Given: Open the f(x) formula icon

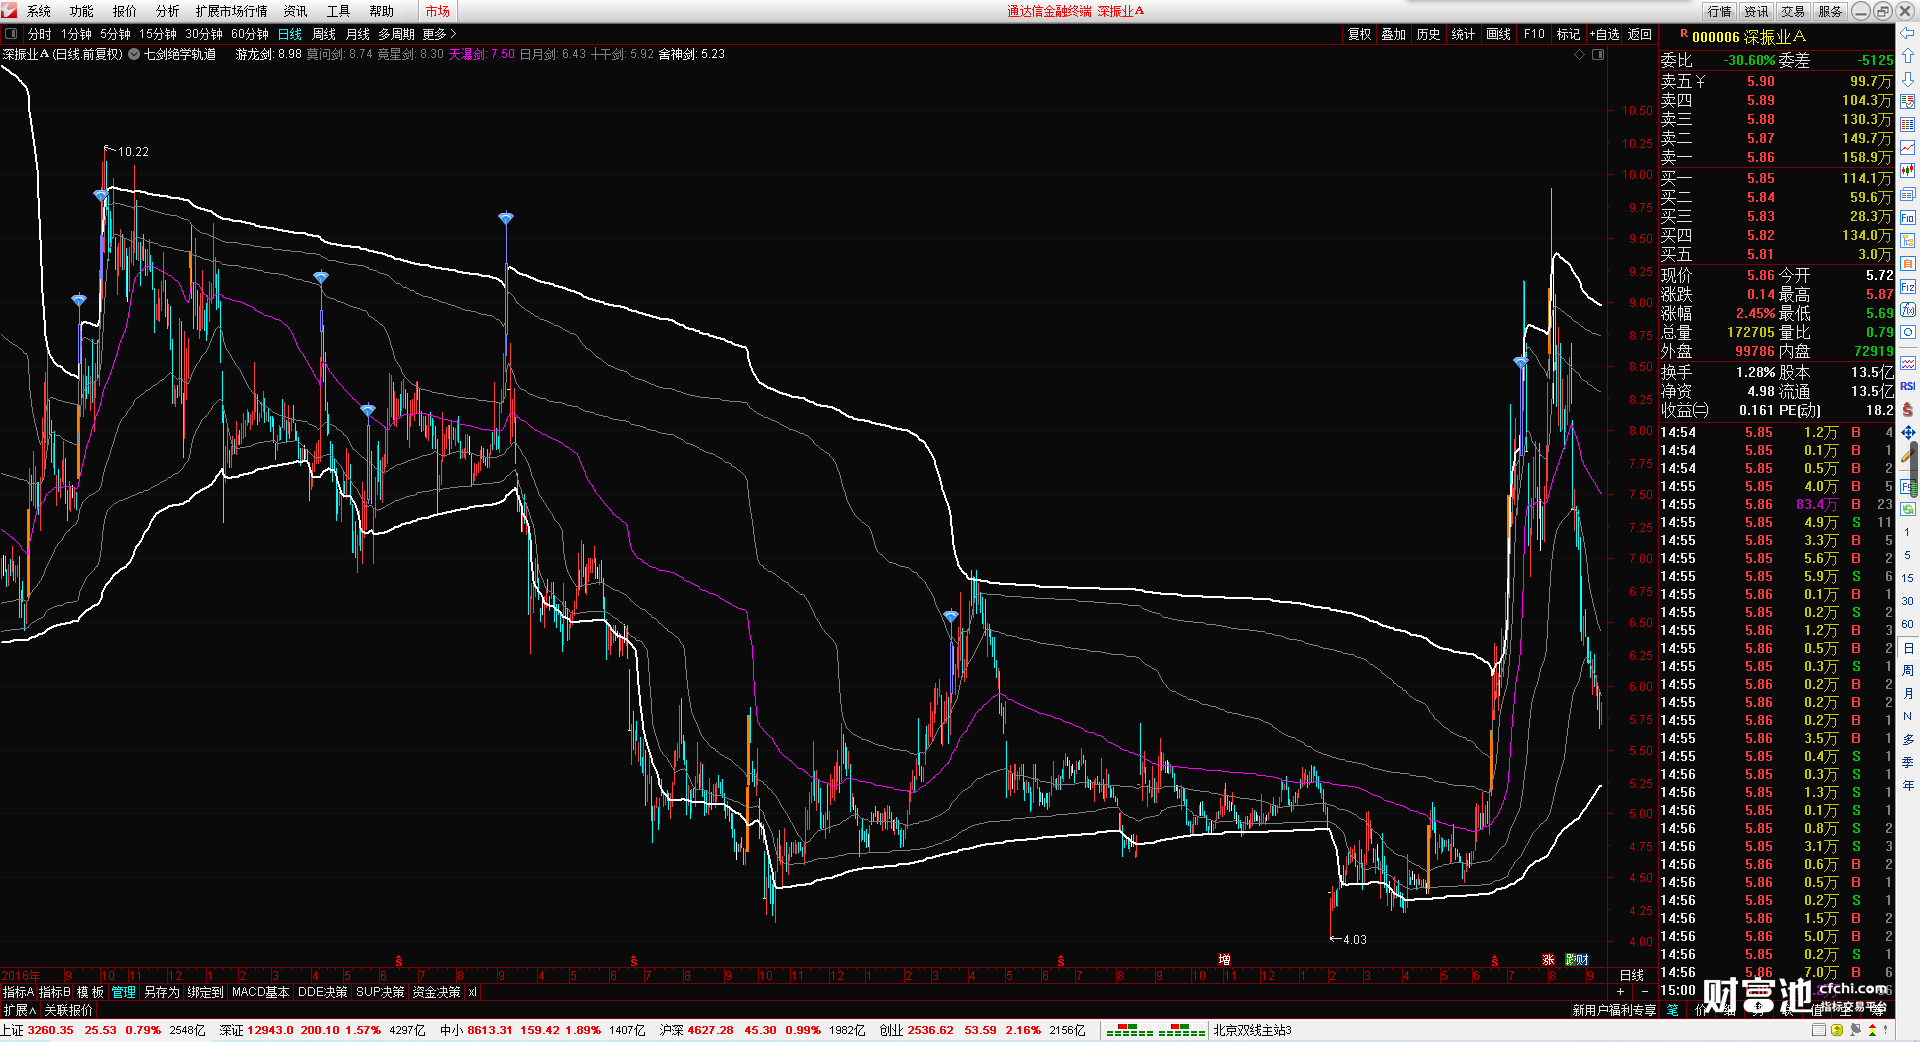Looking at the screenshot, I should click(x=1908, y=310).
